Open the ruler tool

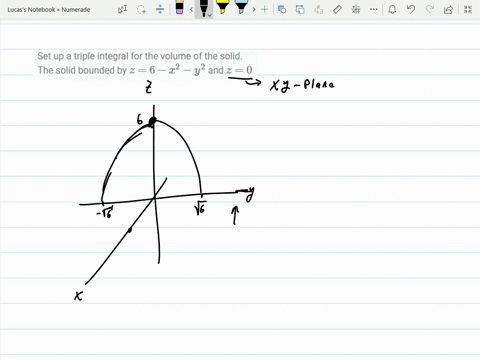[x=337, y=9]
